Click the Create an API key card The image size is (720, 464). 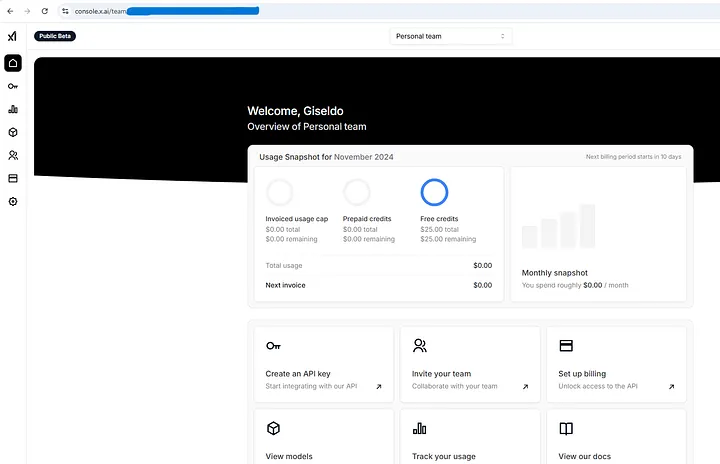[x=324, y=364]
